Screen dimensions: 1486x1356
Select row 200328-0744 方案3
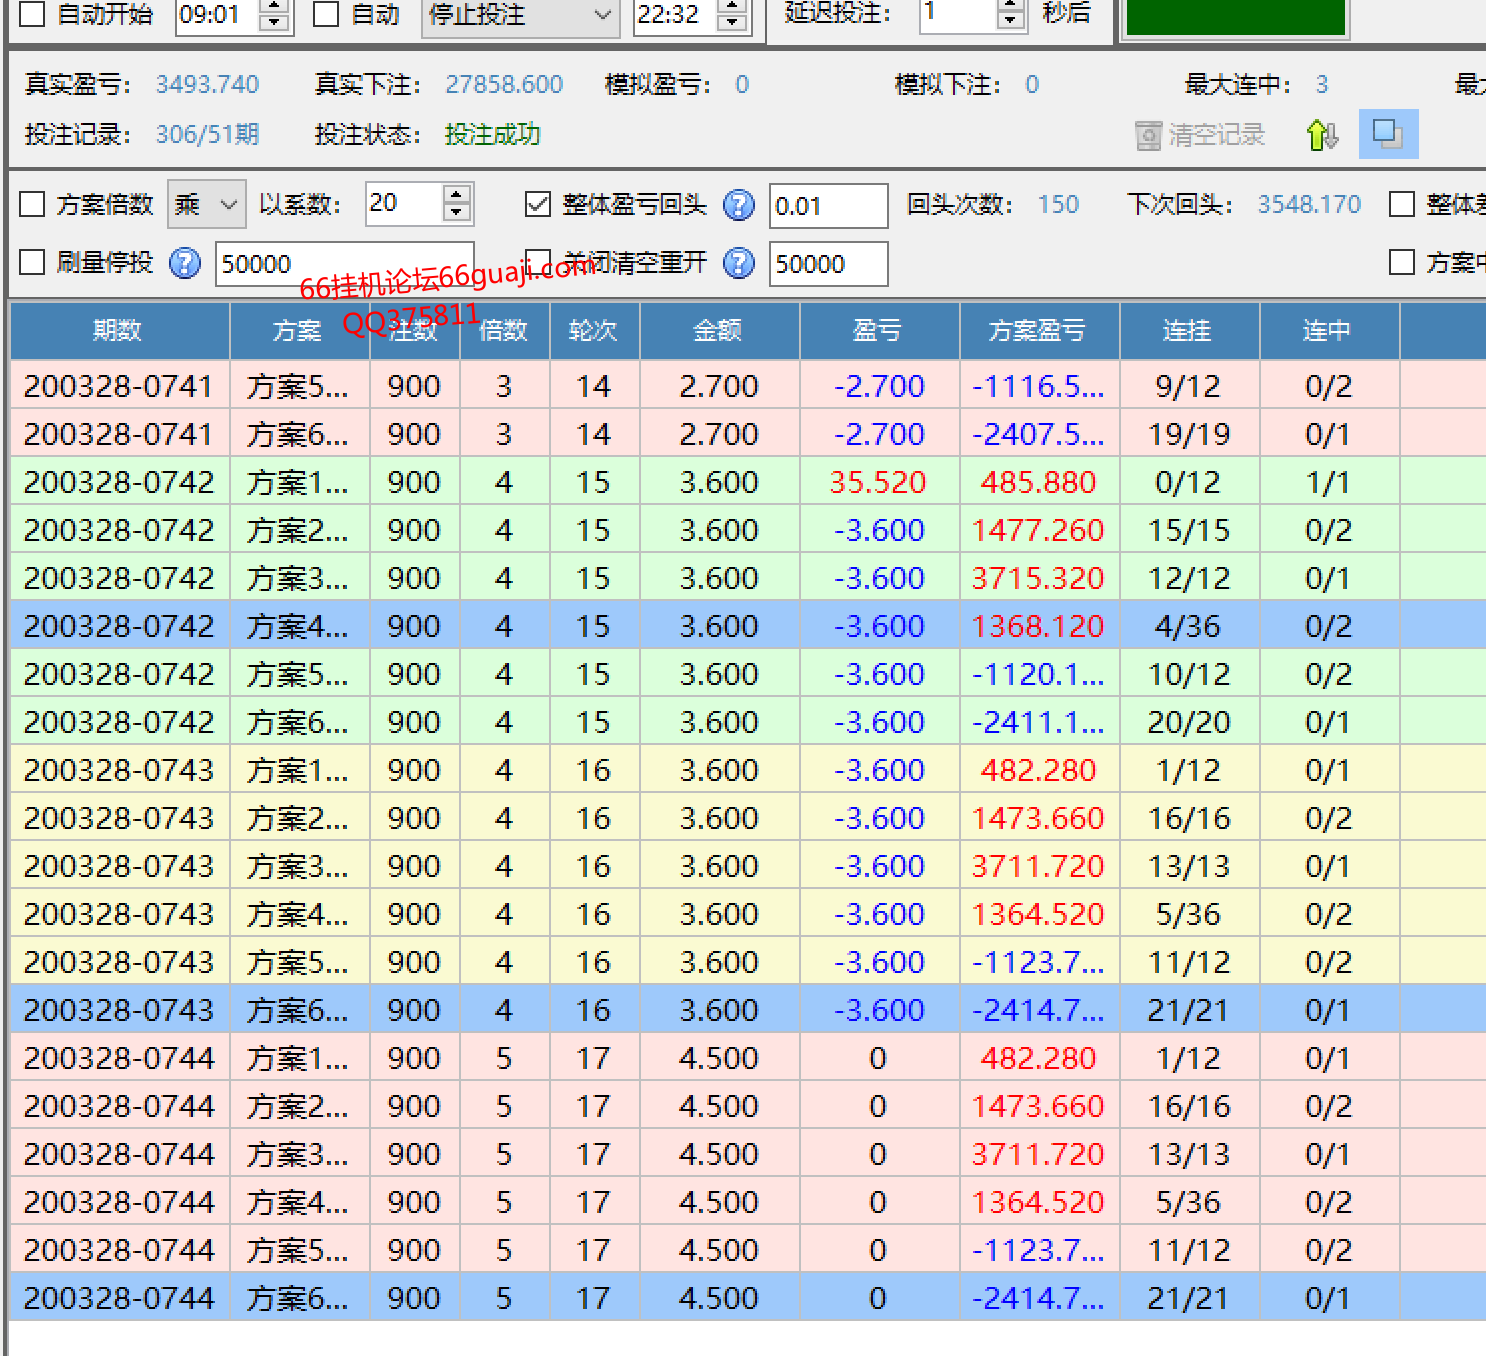(748, 1154)
